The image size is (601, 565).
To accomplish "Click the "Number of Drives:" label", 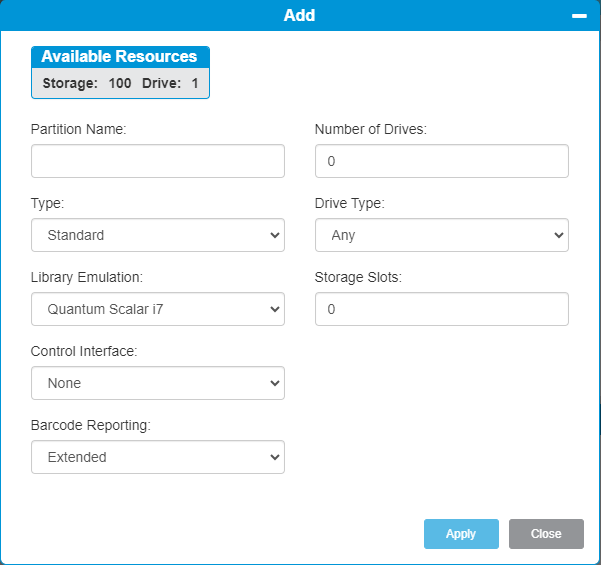I will point(370,129).
